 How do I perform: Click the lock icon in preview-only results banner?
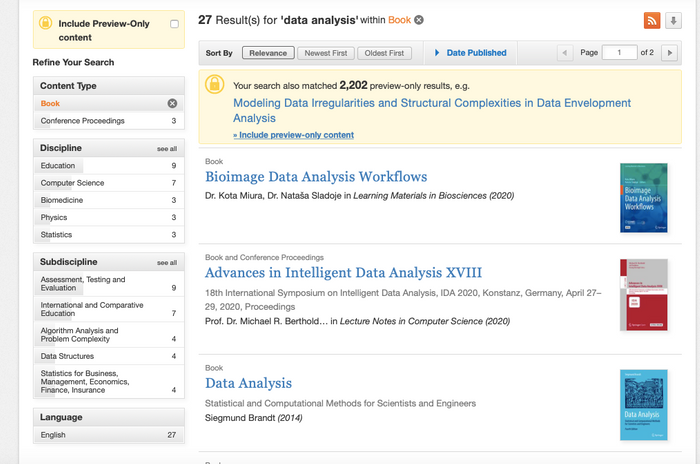214,84
